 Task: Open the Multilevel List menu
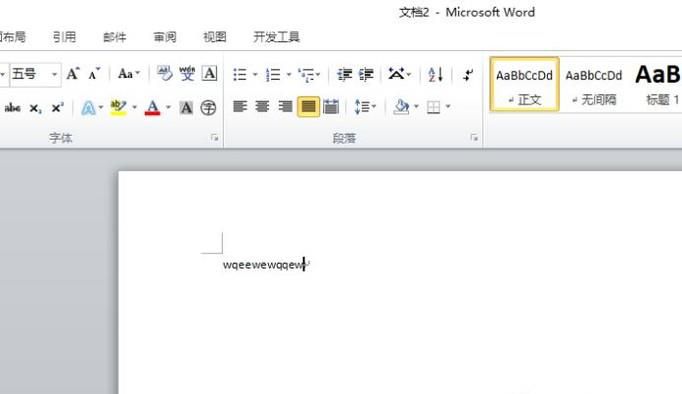[x=309, y=75]
